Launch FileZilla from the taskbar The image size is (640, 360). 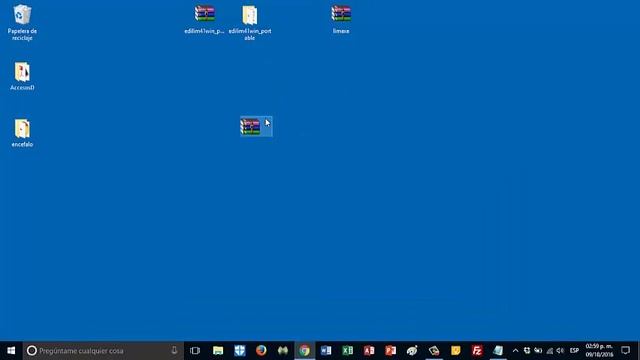(x=477, y=351)
